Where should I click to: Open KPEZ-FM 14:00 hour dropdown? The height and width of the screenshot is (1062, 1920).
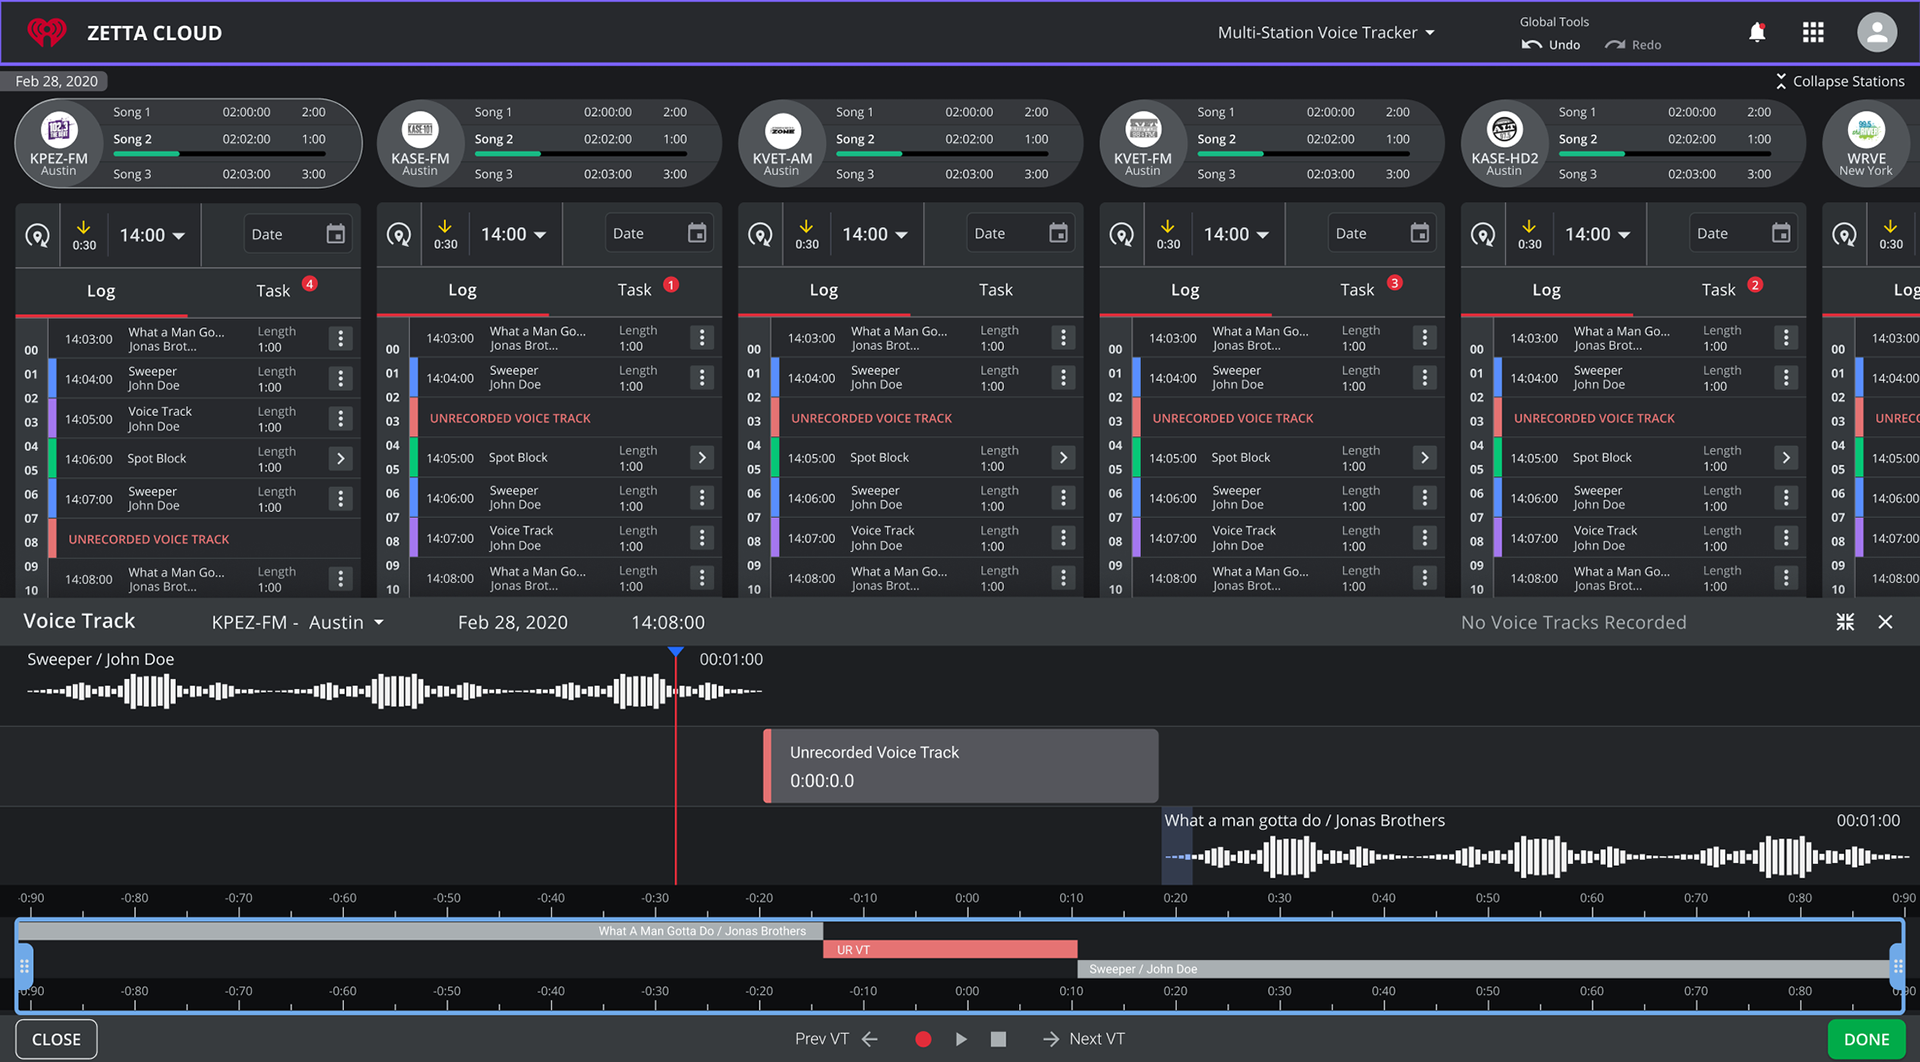click(x=152, y=235)
